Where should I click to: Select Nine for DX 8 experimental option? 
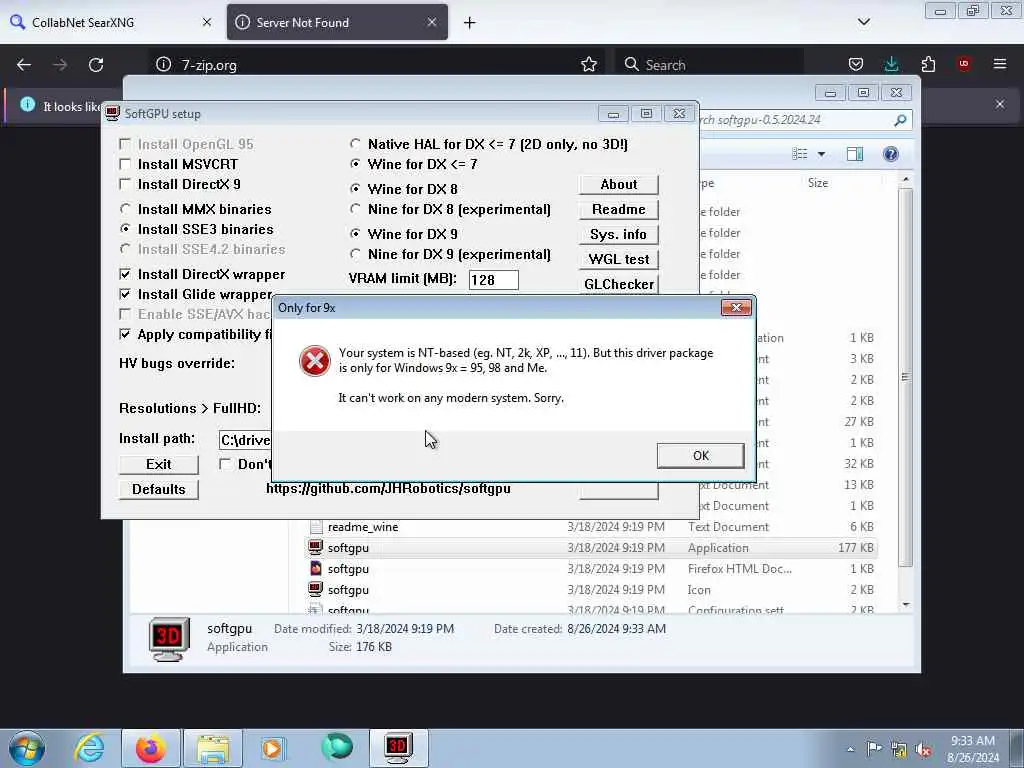pos(355,209)
